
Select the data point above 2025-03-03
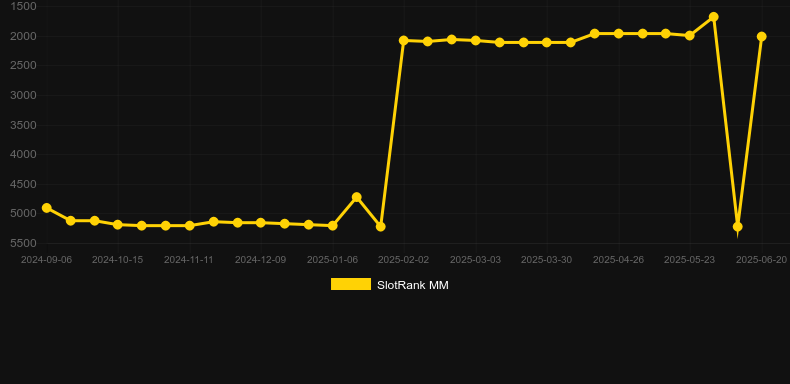click(x=475, y=40)
